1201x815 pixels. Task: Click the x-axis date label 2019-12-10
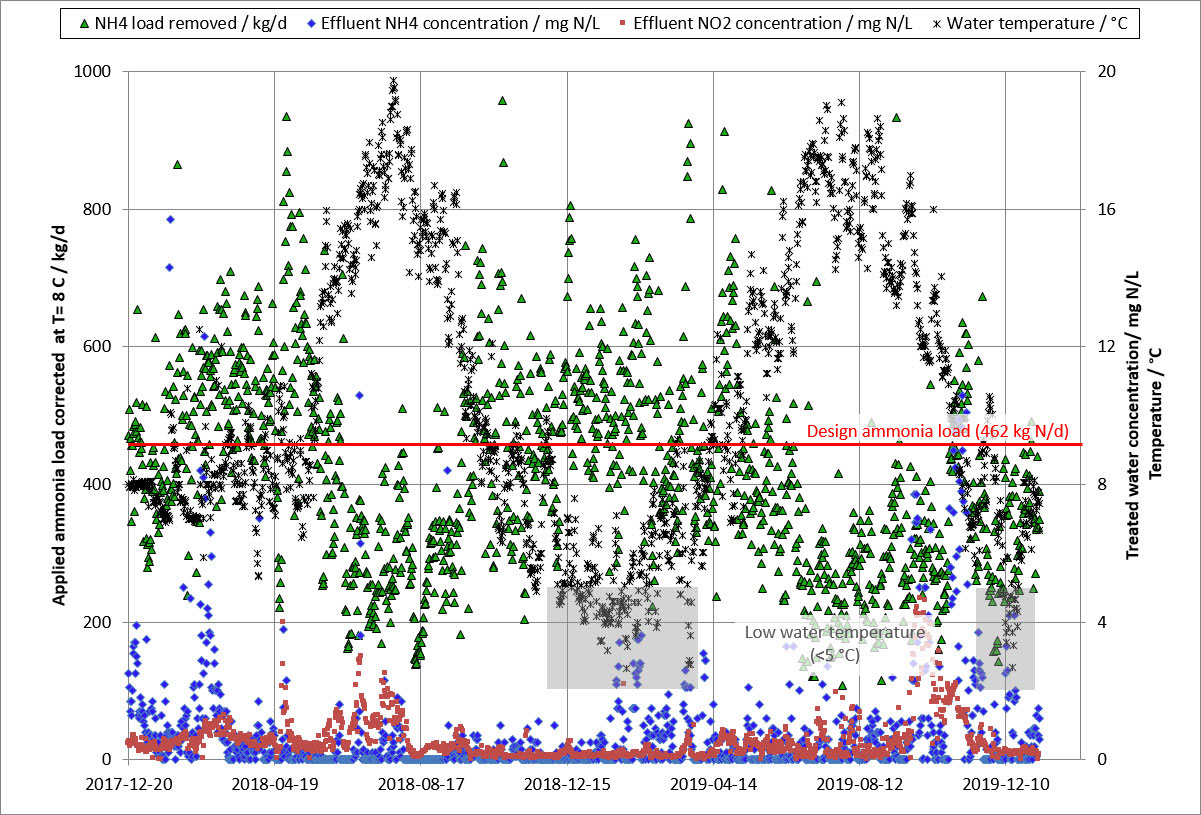tap(1006, 784)
